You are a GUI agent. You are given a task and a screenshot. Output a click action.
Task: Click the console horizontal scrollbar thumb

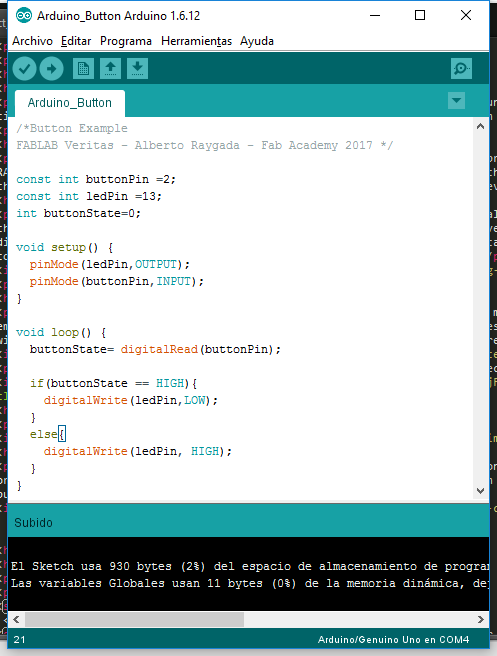(134, 619)
